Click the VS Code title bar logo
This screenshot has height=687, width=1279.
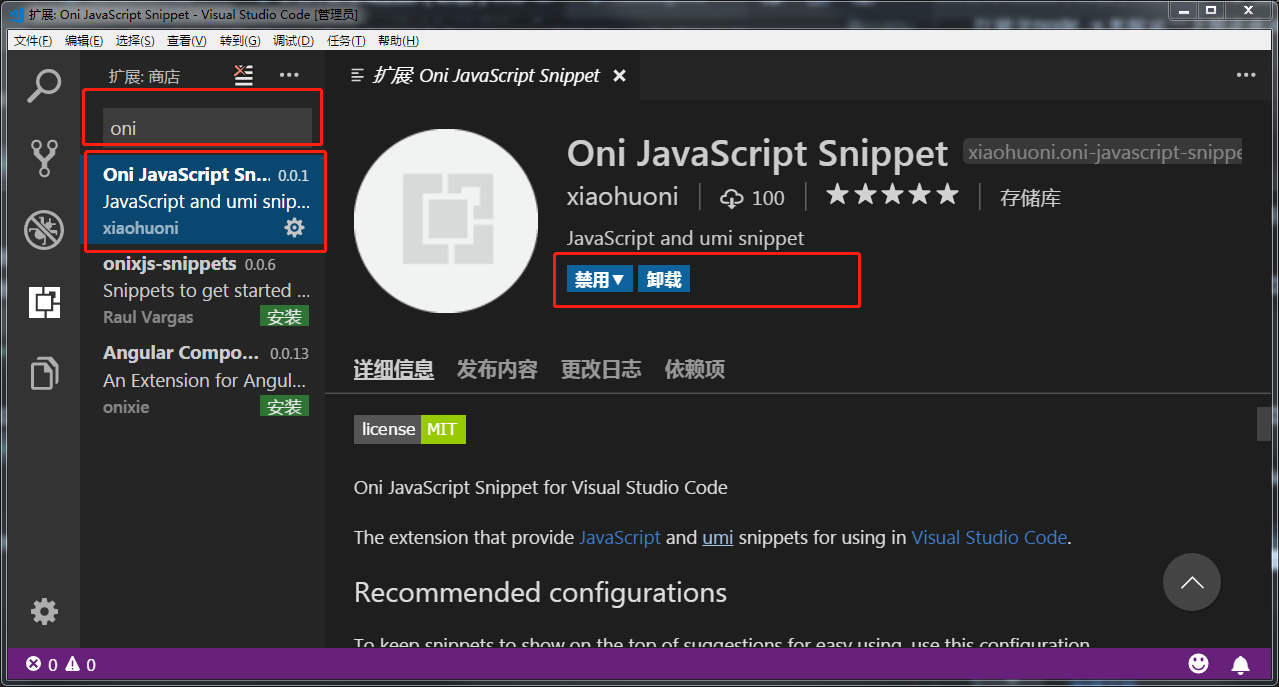point(17,15)
